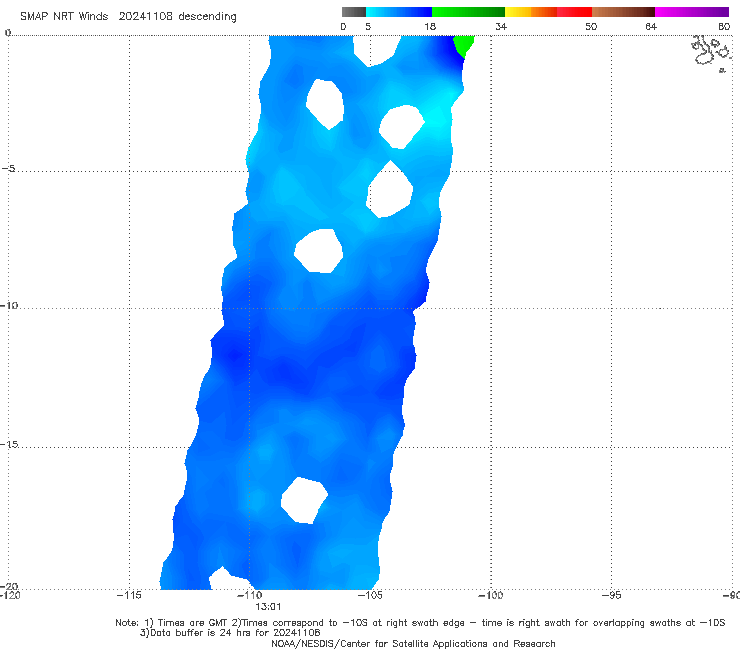
Task: Click the magenta-purple segment of the color bar
Action: click(692, 12)
